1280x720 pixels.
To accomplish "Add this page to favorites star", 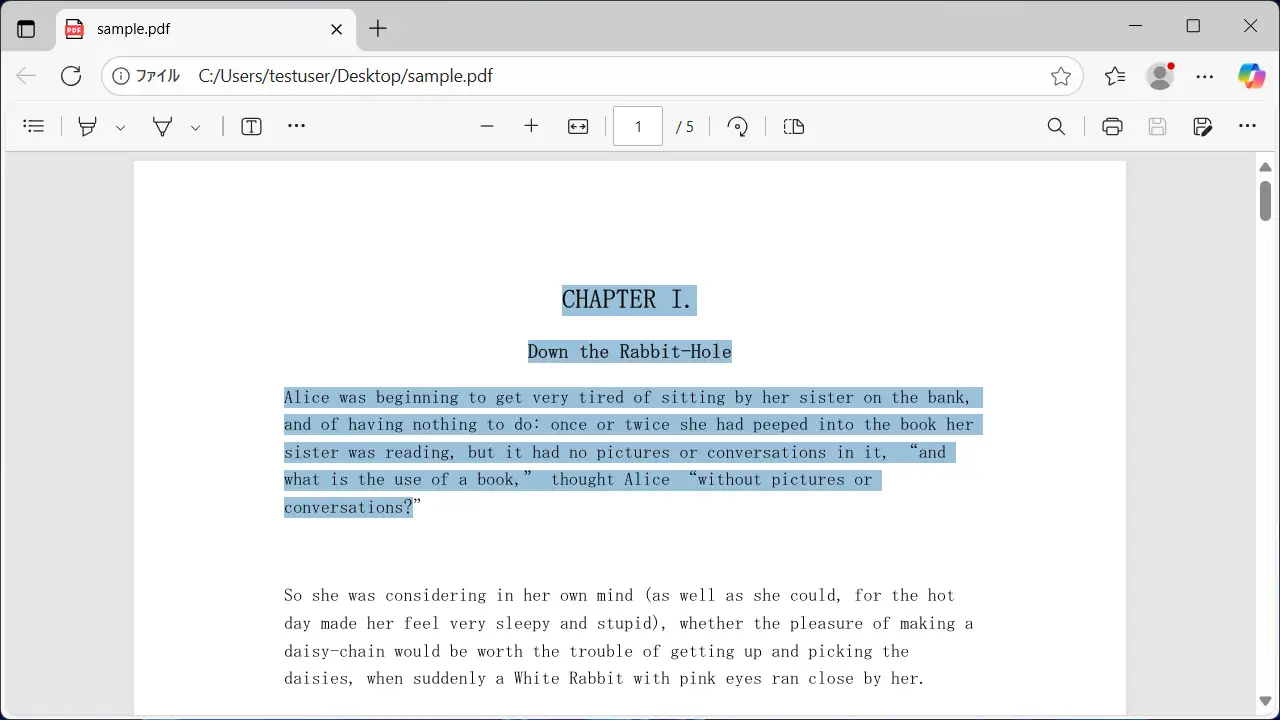I will coord(1061,76).
